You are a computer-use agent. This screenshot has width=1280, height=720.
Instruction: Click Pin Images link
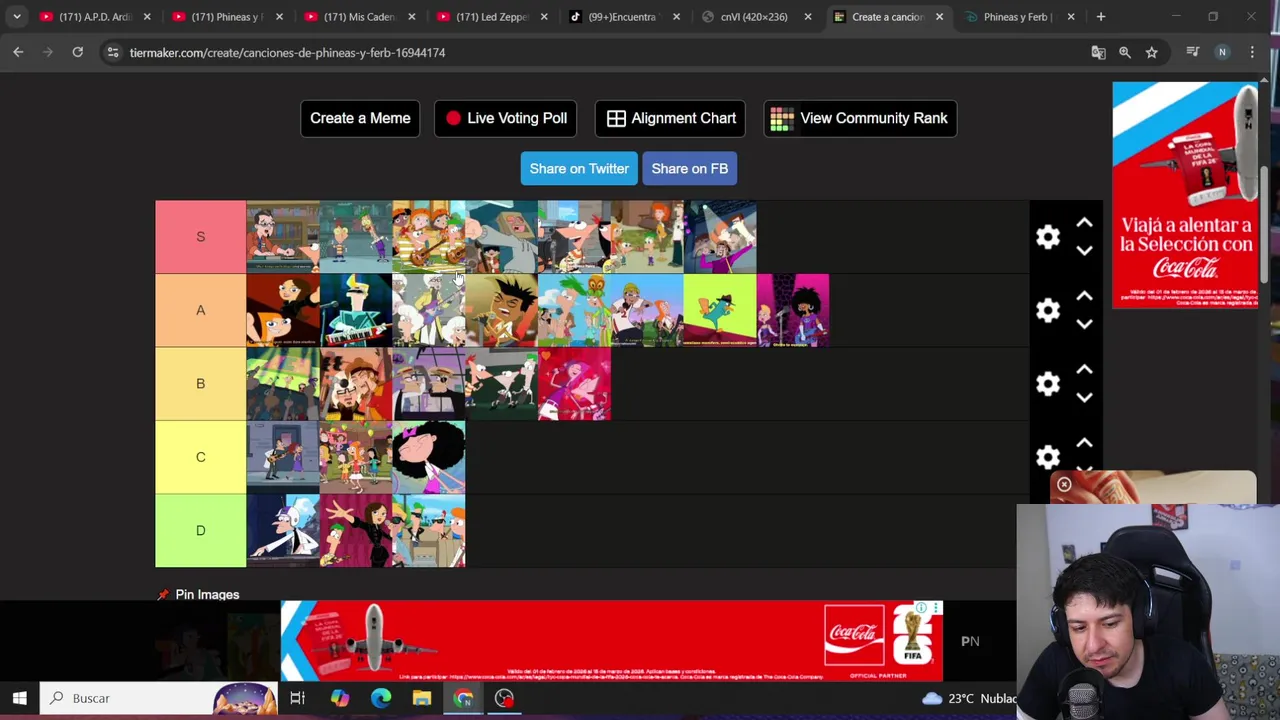pyautogui.click(x=207, y=594)
